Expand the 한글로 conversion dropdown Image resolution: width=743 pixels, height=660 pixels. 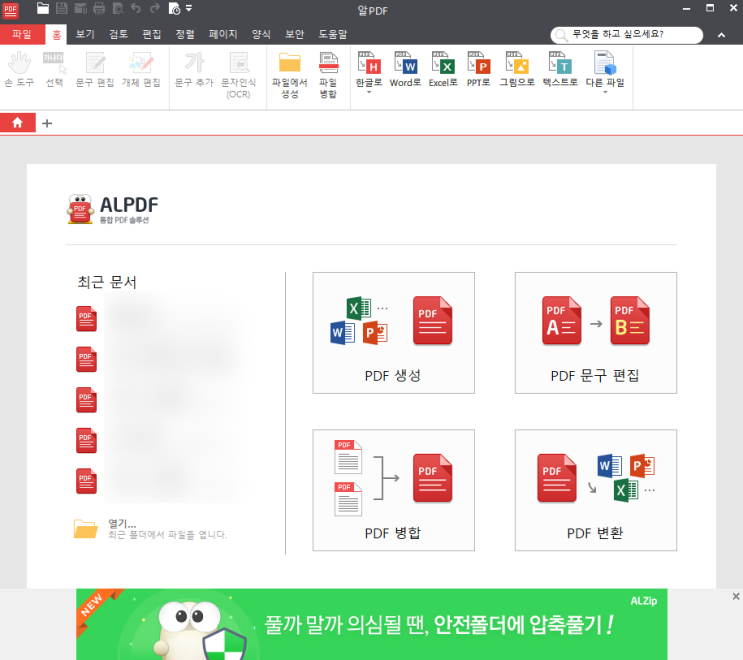367,93
